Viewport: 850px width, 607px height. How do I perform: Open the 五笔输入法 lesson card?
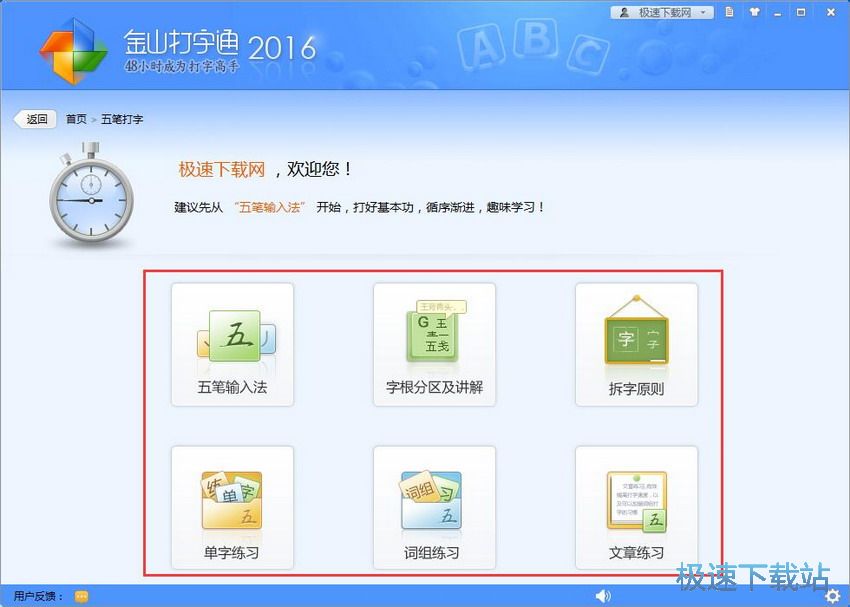click(x=233, y=345)
